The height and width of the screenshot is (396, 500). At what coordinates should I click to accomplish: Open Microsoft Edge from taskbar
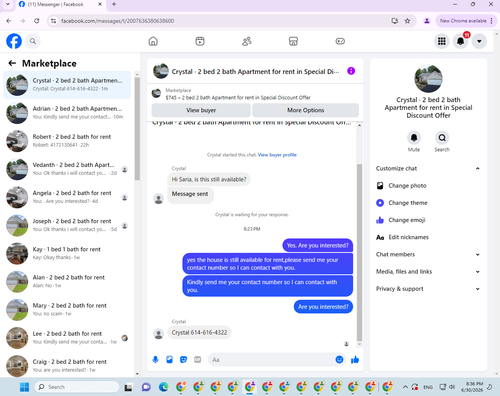[x=163, y=387]
